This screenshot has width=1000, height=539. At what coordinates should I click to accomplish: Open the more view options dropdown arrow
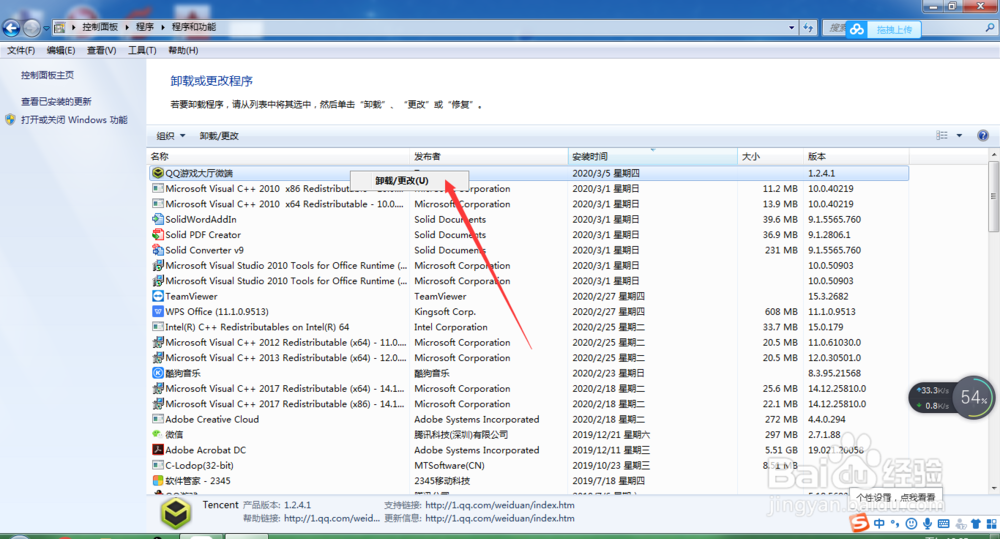[959, 135]
